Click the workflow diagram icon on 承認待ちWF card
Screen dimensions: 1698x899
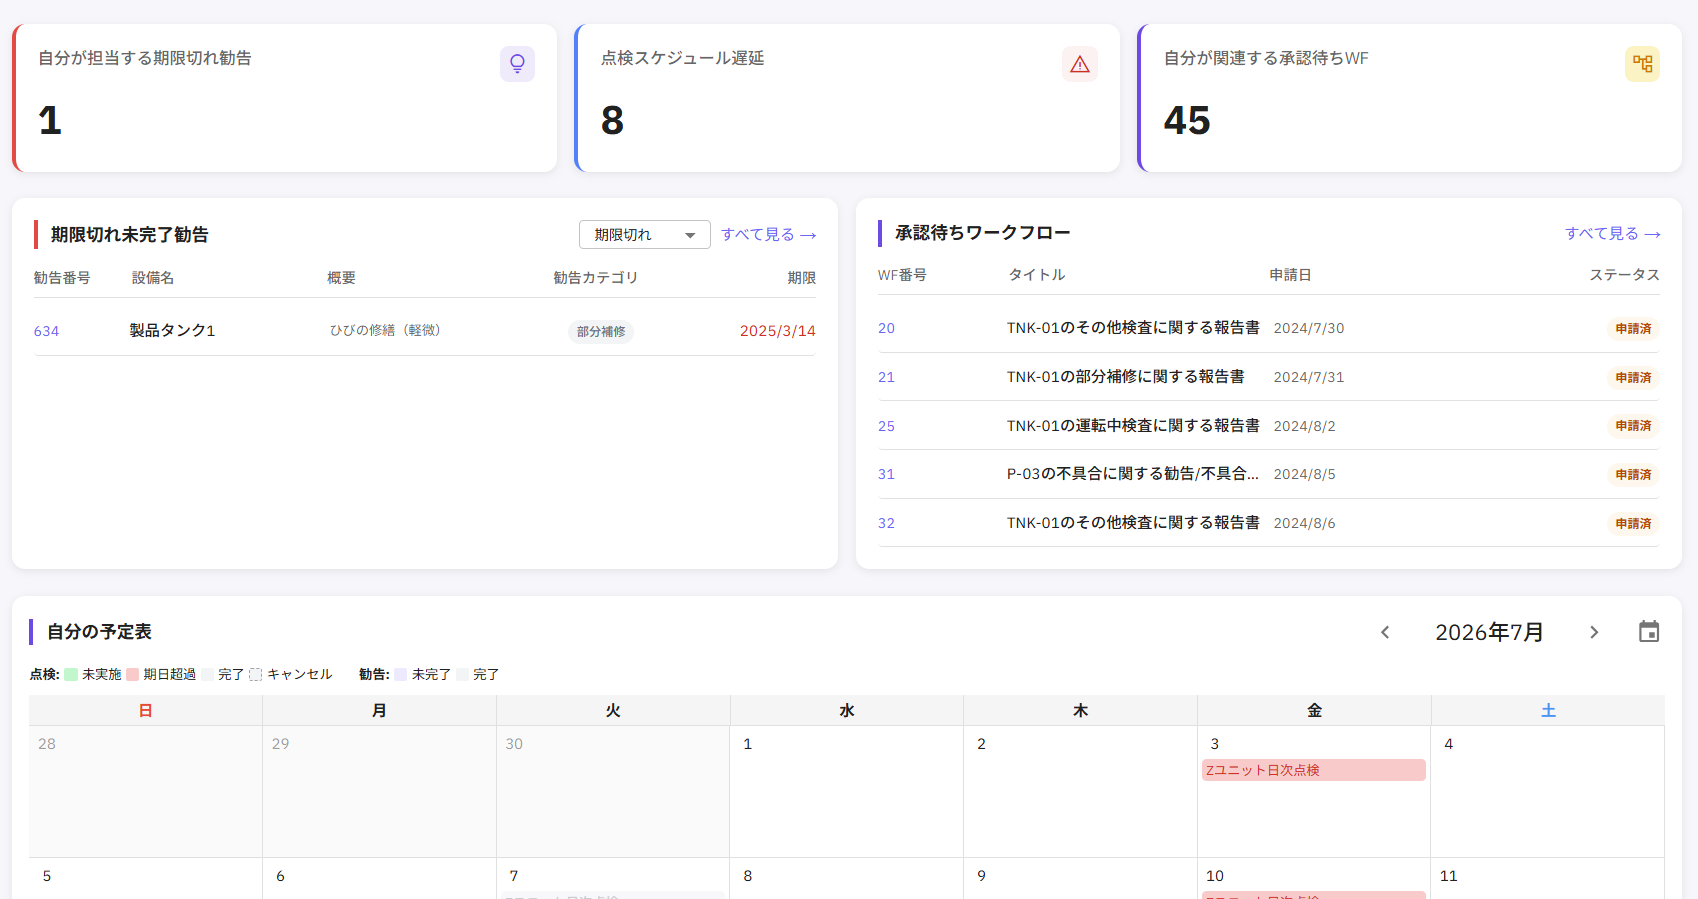pyautogui.click(x=1642, y=64)
